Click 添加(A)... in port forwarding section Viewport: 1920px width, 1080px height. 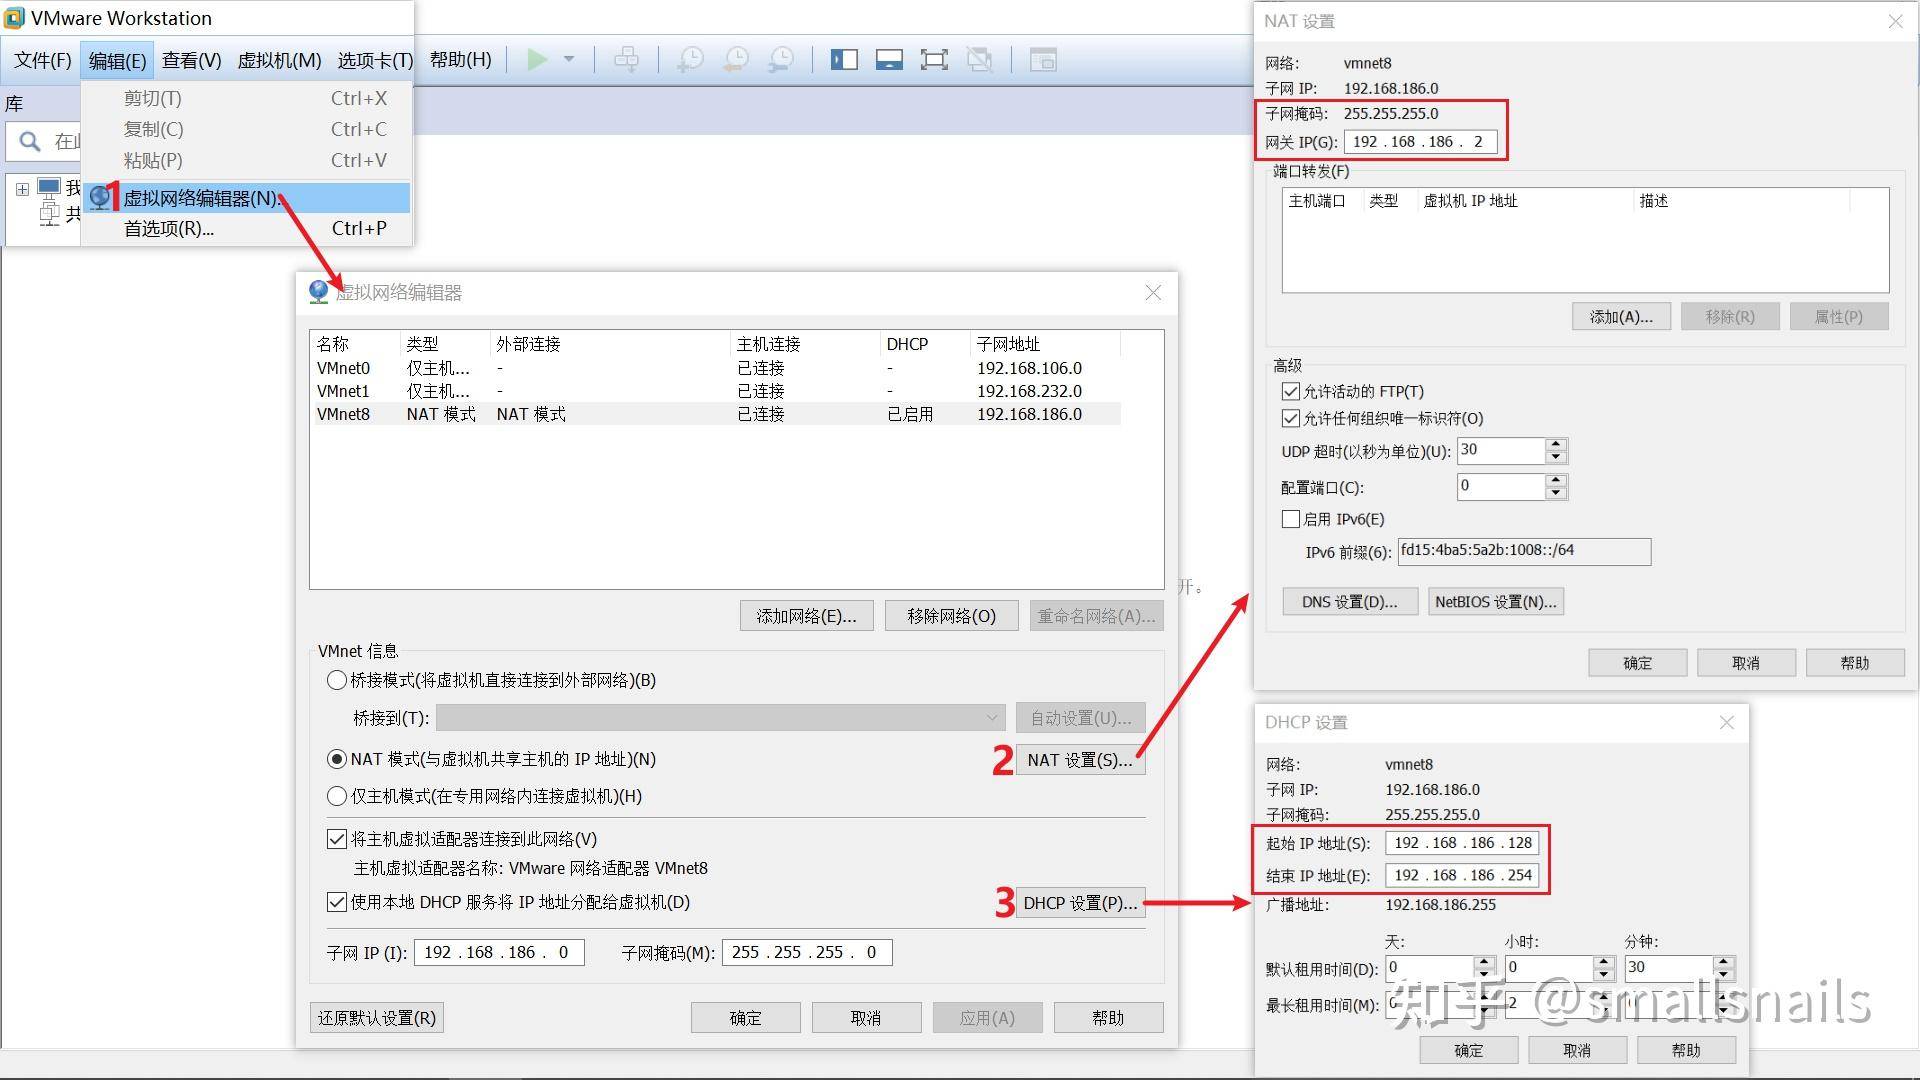pos(1621,317)
